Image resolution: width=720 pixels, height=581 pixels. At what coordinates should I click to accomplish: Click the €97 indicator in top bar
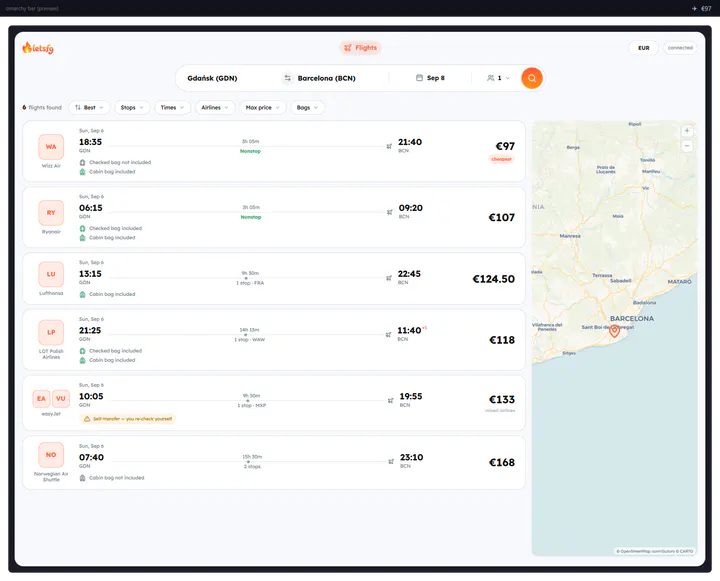point(706,8)
